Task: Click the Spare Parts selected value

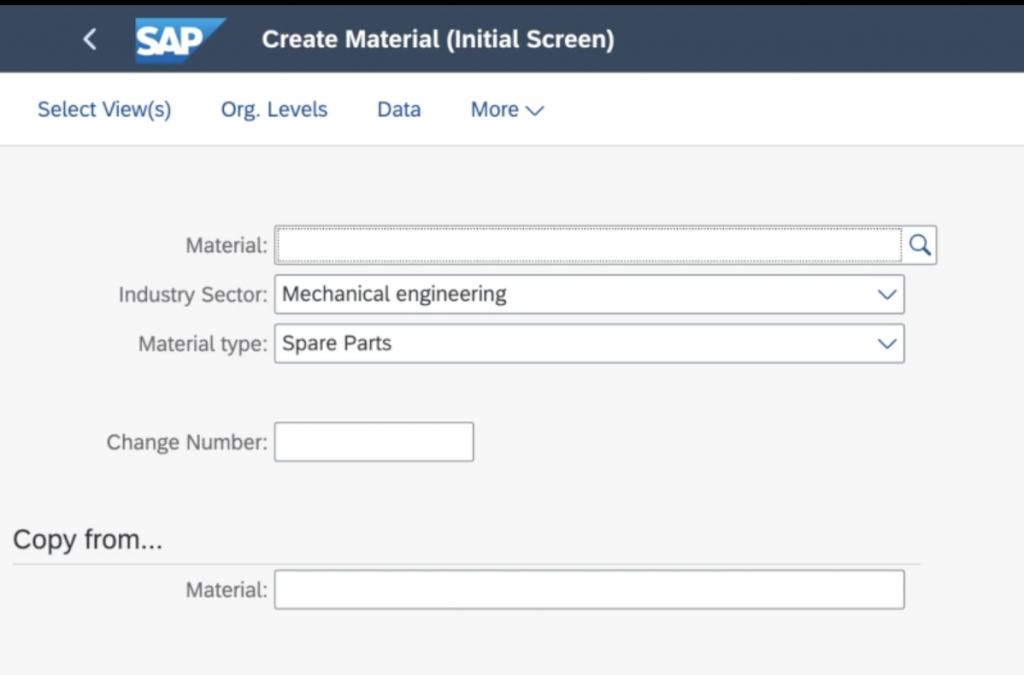Action: pos(337,344)
